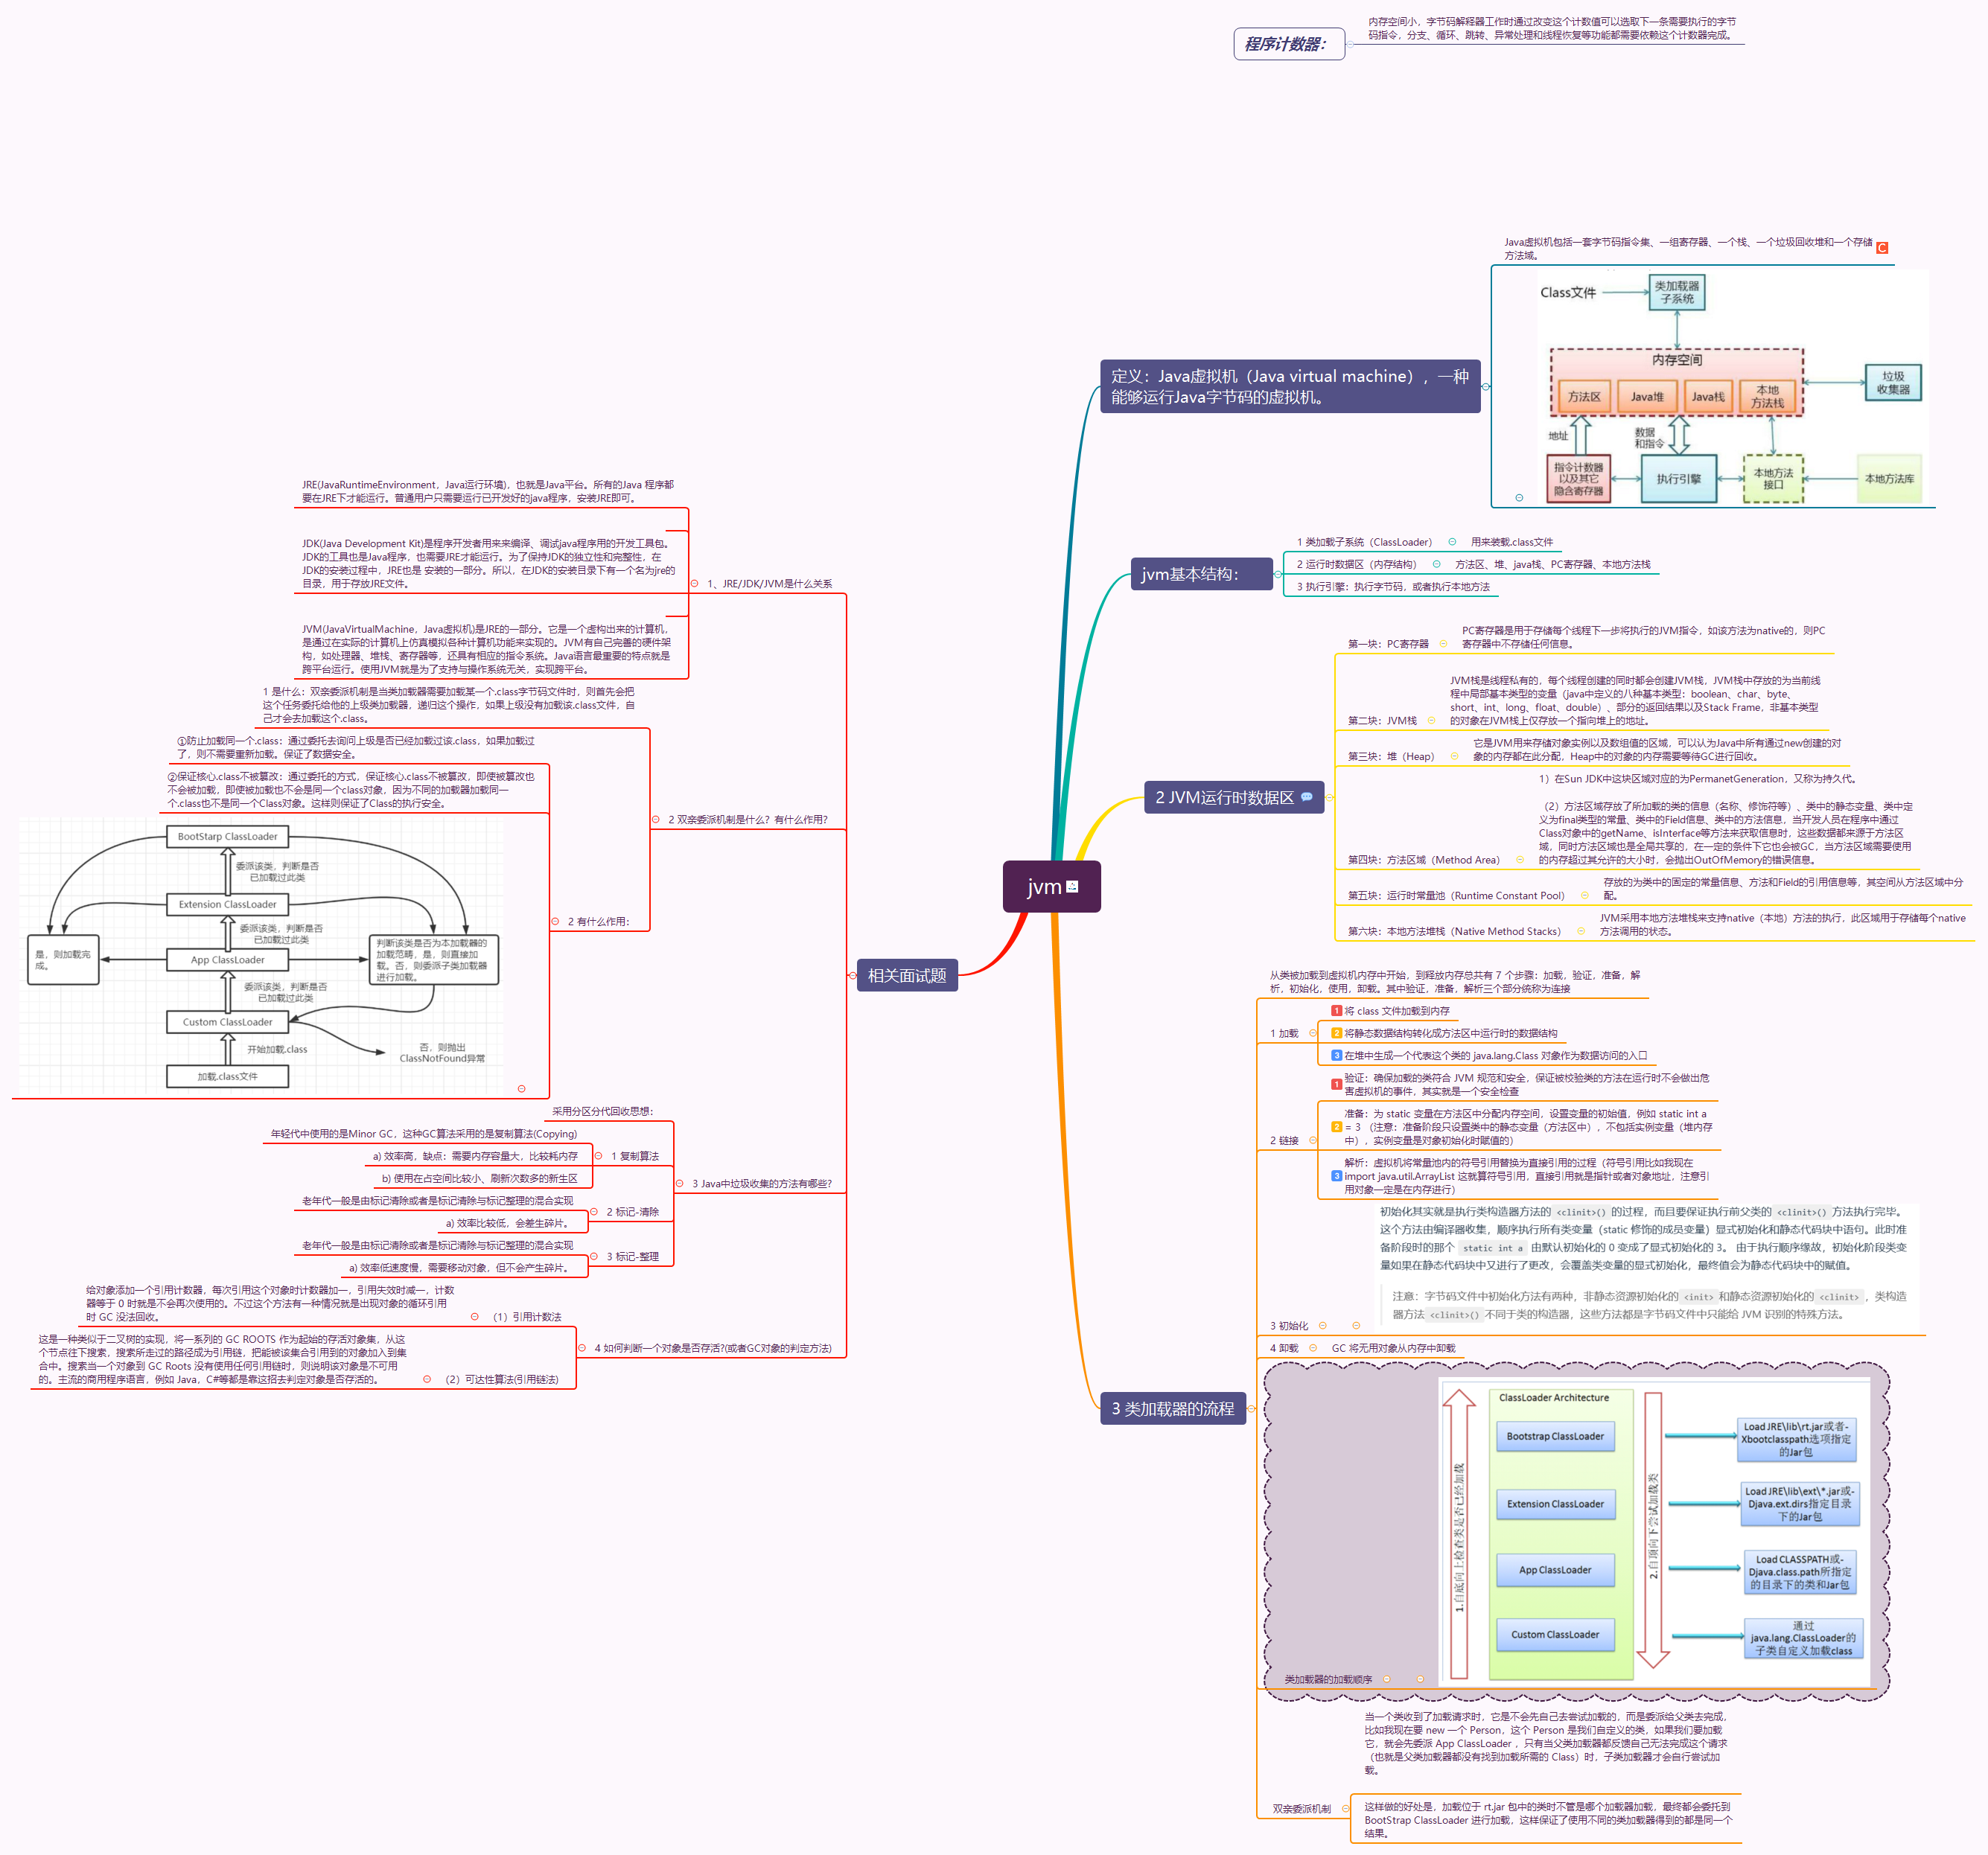The width and height of the screenshot is (1988, 1855).
Task: Click priority 1 marker on 验证 topic
Action: tap(1337, 1084)
